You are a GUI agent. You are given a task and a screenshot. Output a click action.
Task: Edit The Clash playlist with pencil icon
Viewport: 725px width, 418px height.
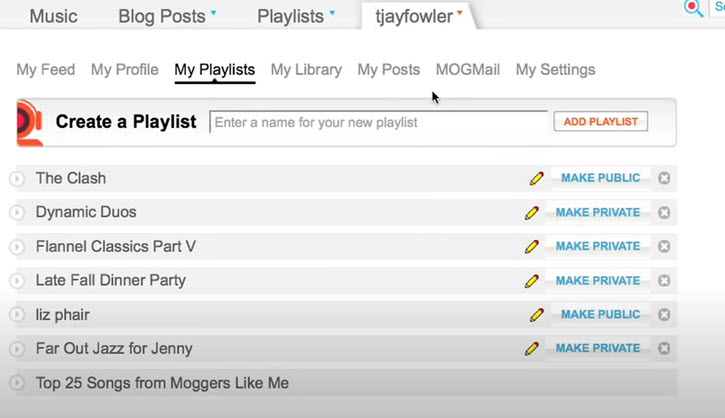pyautogui.click(x=537, y=178)
